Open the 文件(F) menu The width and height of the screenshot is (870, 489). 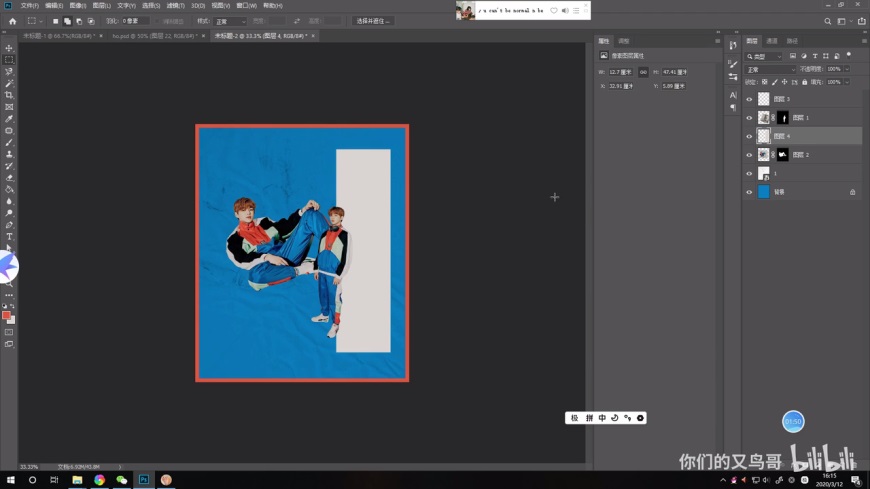[x=29, y=6]
